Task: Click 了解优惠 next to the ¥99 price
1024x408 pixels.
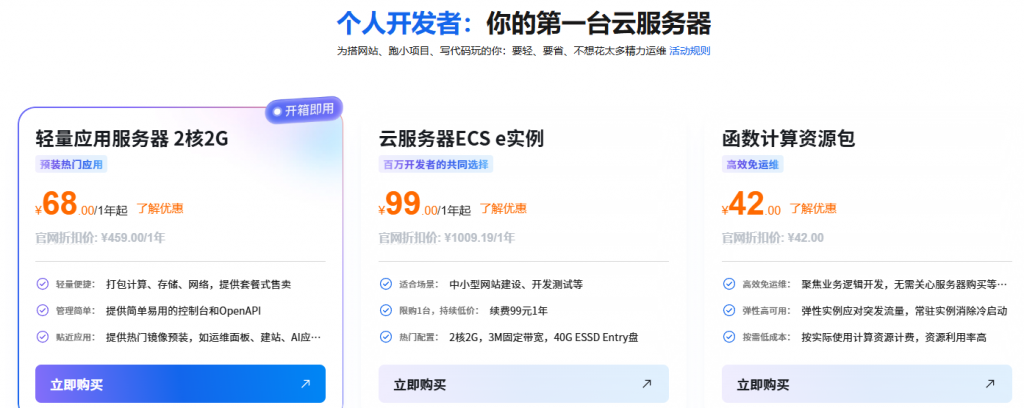Action: (504, 208)
